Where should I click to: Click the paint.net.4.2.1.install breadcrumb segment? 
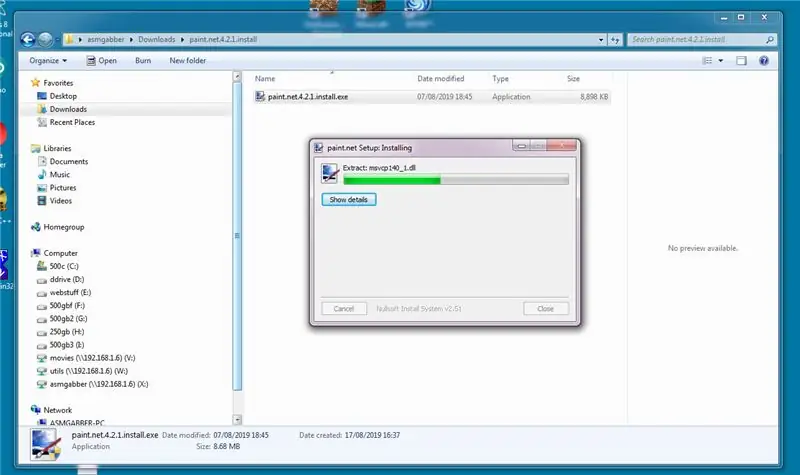223,39
